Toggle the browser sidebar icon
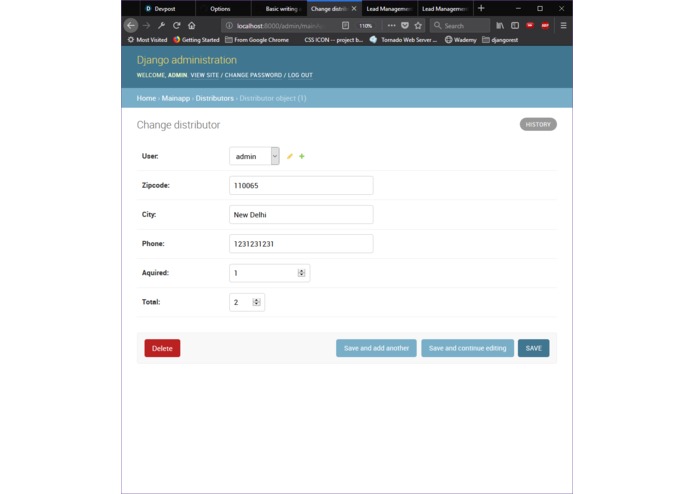The width and height of the screenshot is (695, 494). click(515, 26)
